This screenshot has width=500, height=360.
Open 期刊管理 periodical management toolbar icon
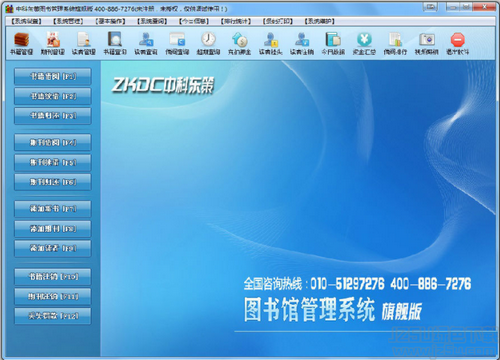tap(53, 43)
